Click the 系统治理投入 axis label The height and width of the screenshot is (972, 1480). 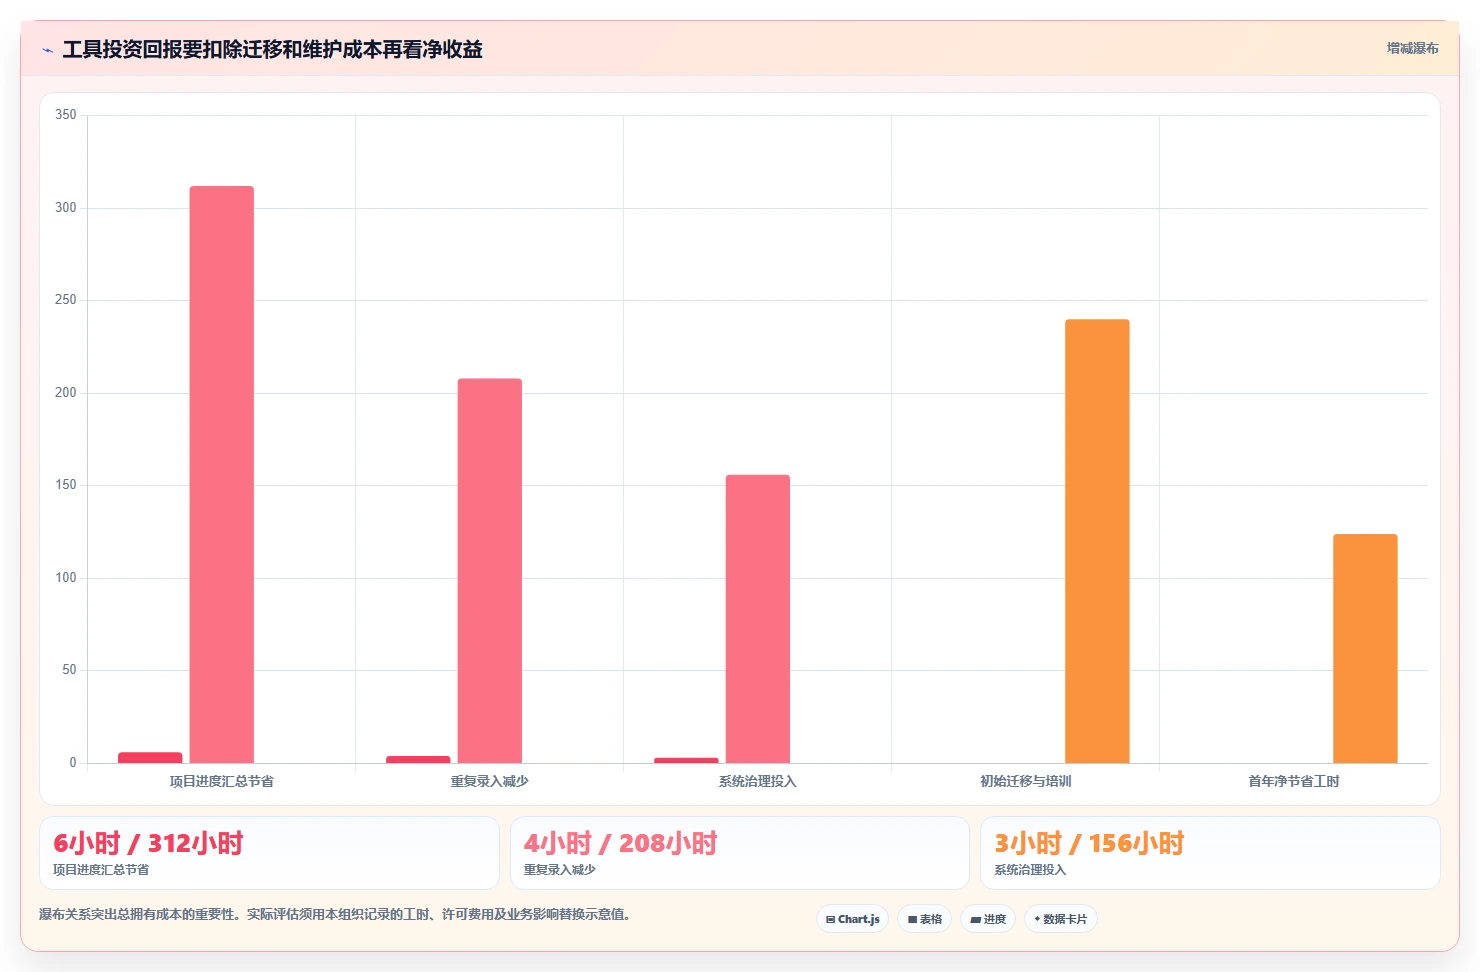pyautogui.click(x=757, y=782)
